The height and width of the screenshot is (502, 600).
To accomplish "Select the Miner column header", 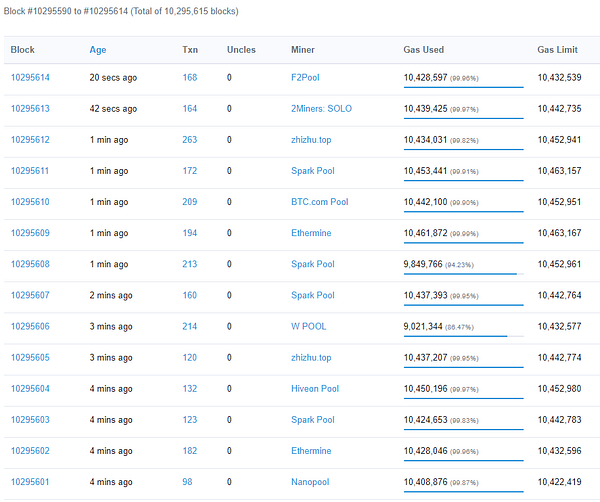I will tap(303, 50).
